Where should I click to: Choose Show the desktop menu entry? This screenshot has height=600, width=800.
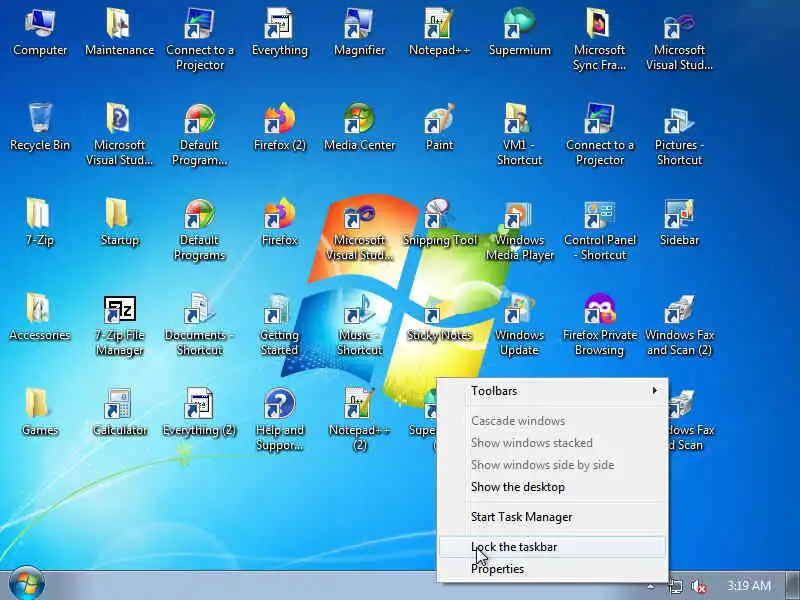tap(553, 487)
